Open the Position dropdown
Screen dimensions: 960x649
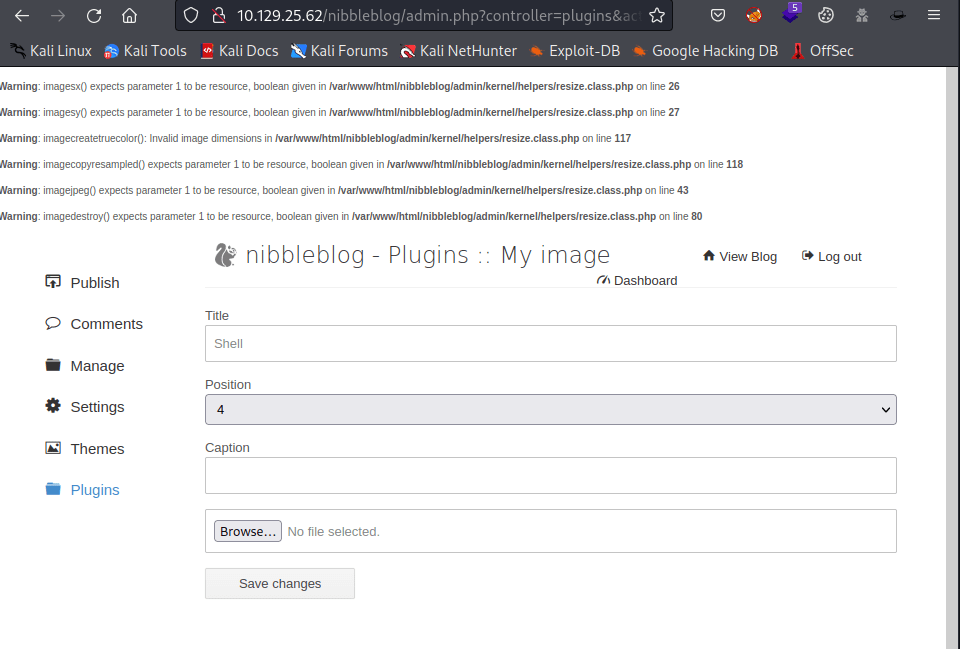point(550,409)
